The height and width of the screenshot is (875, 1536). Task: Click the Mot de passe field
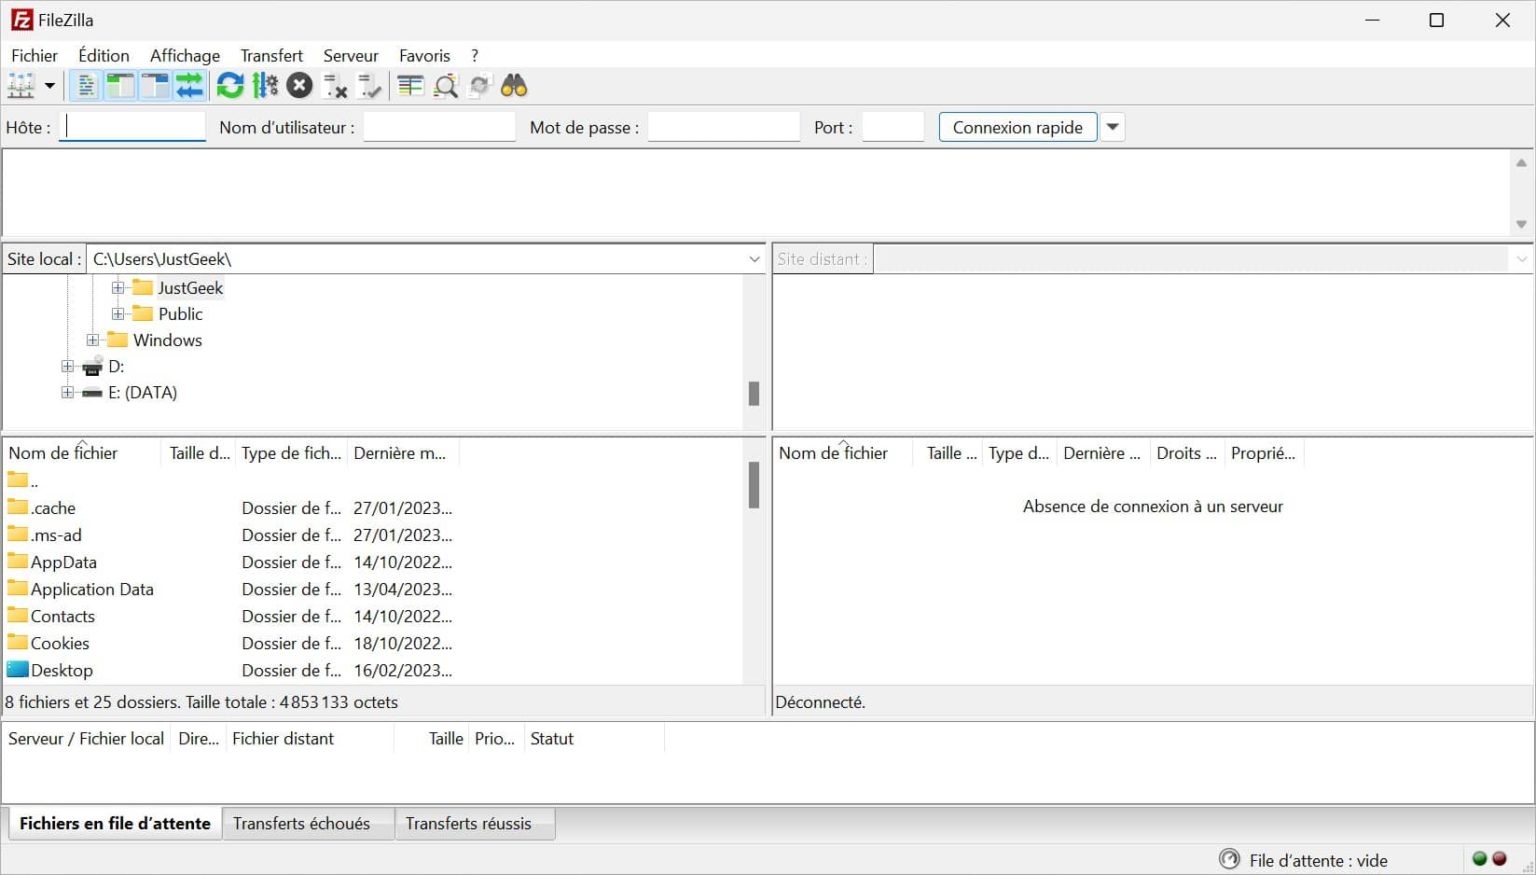724,127
